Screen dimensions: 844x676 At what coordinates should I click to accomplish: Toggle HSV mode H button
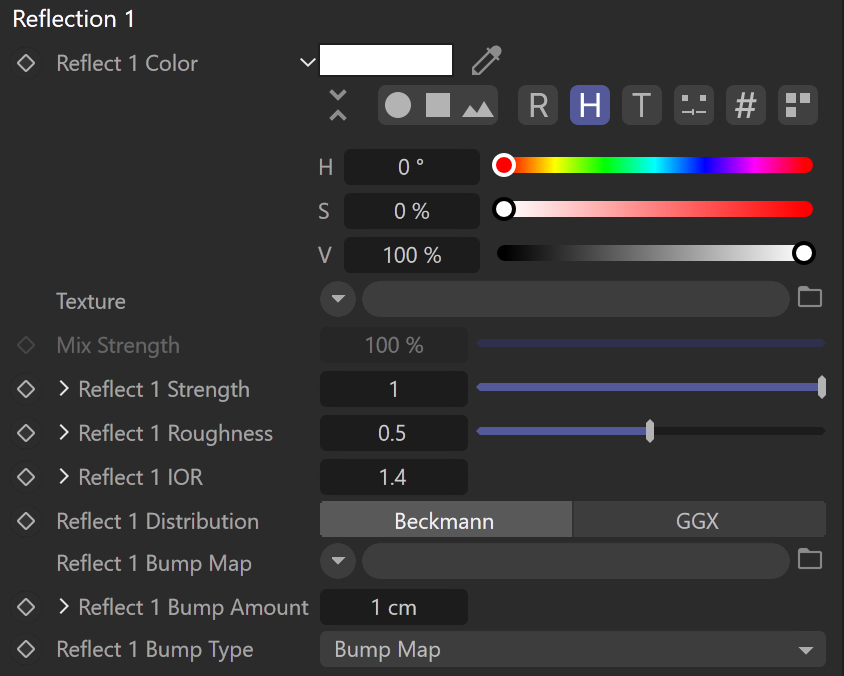pos(590,105)
